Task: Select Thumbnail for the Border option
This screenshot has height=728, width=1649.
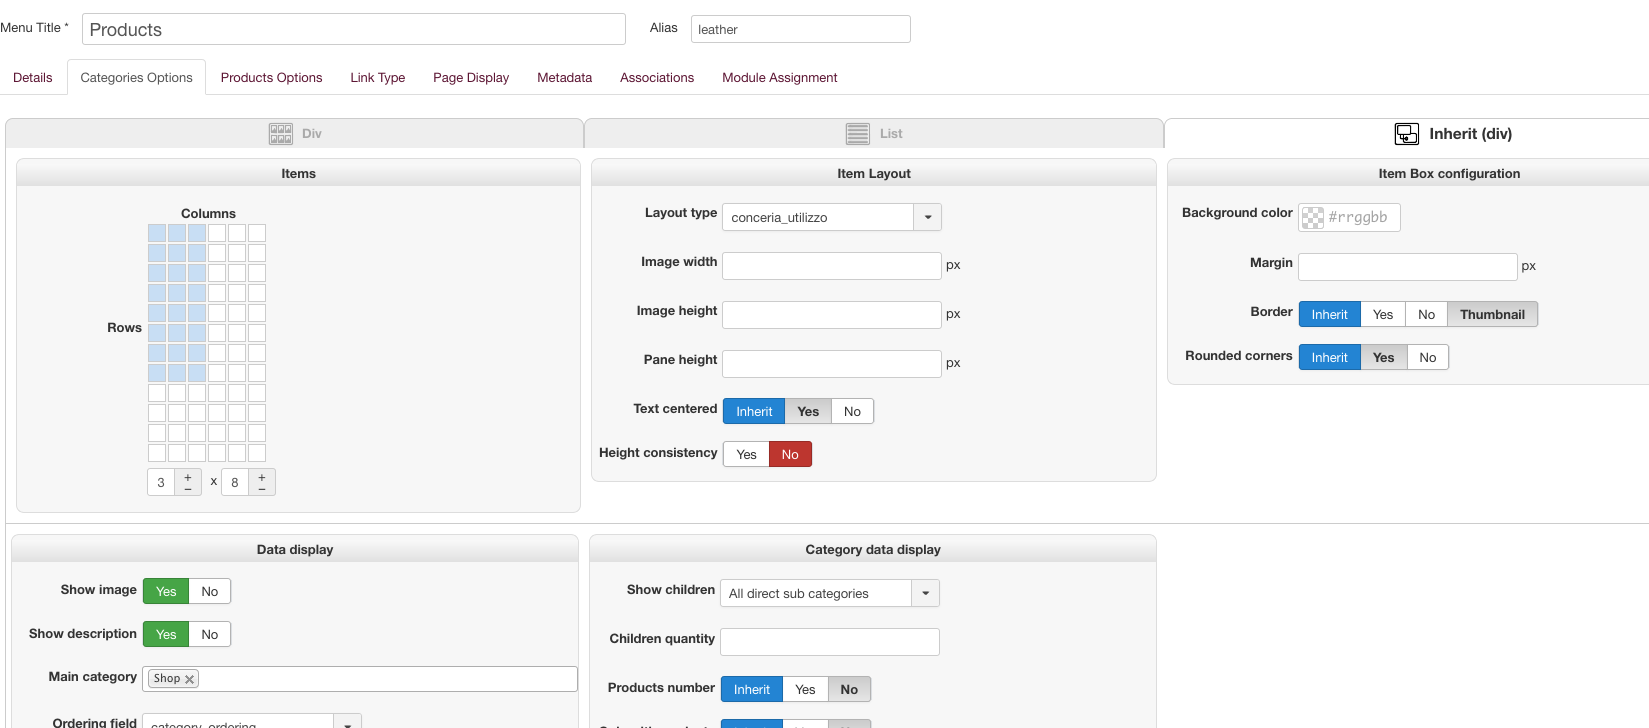Action: tap(1492, 315)
